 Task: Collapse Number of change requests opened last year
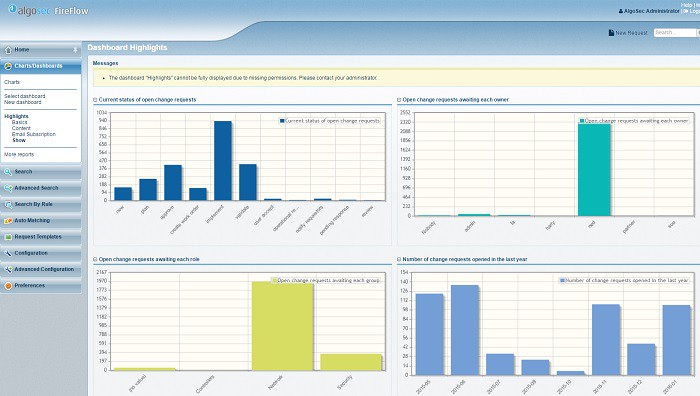pyautogui.click(x=399, y=259)
